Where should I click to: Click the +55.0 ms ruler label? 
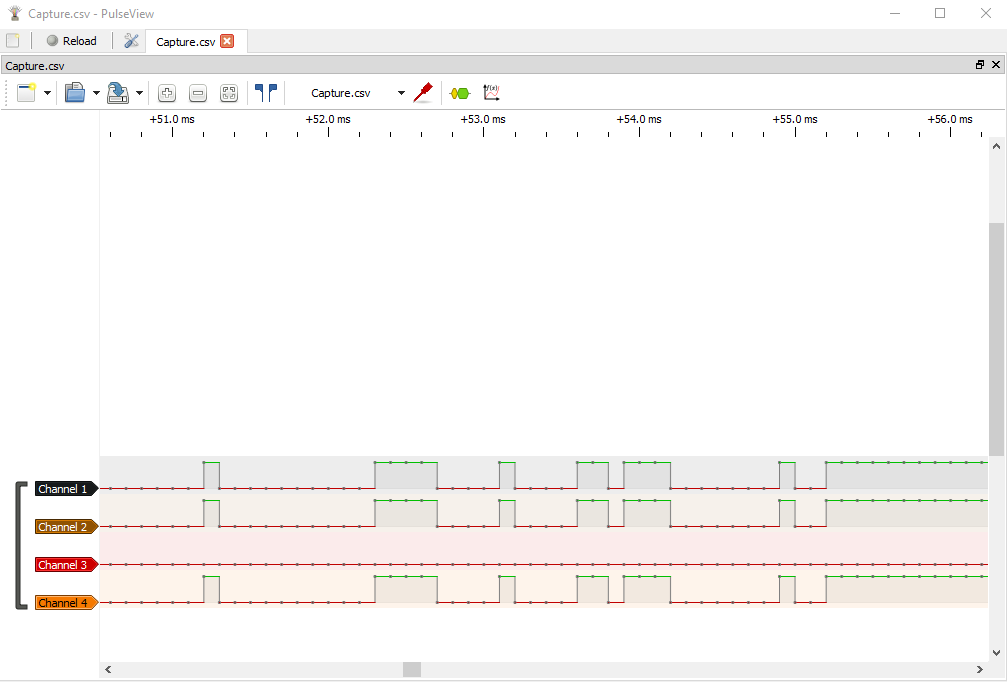795,119
